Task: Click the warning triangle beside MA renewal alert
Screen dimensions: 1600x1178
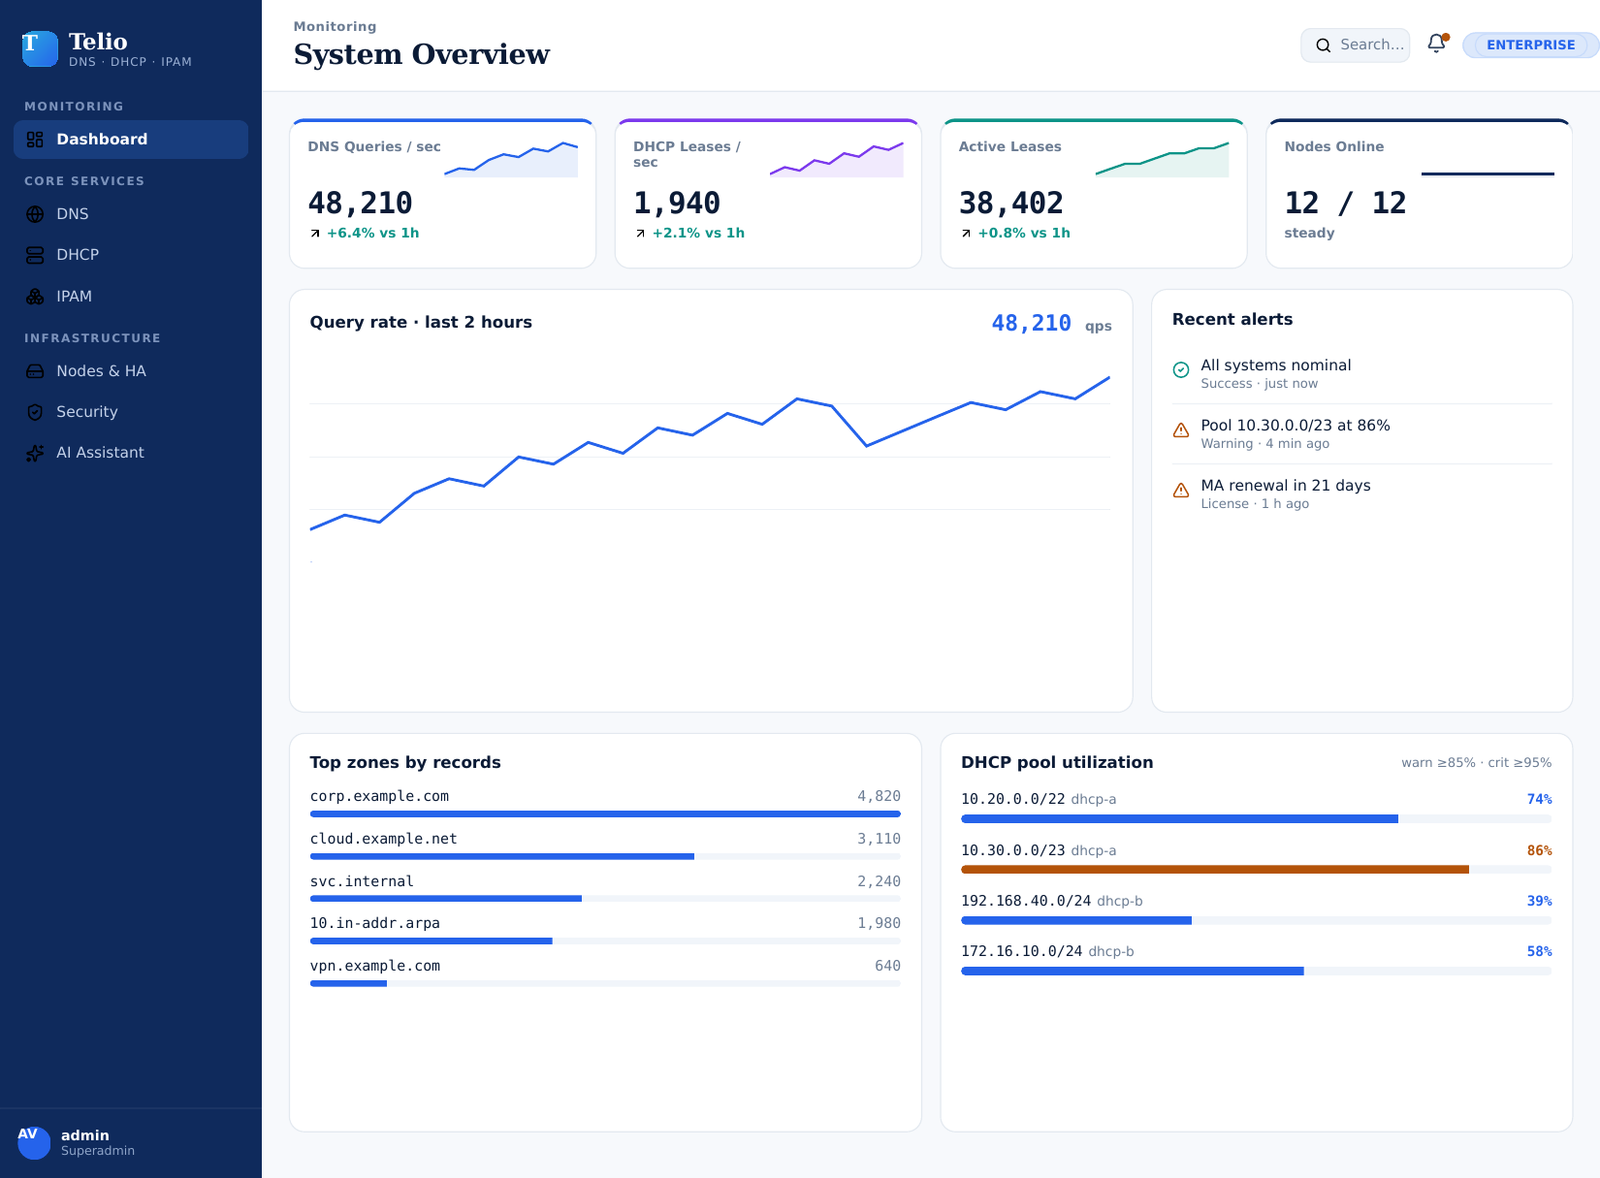Action: point(1181,490)
